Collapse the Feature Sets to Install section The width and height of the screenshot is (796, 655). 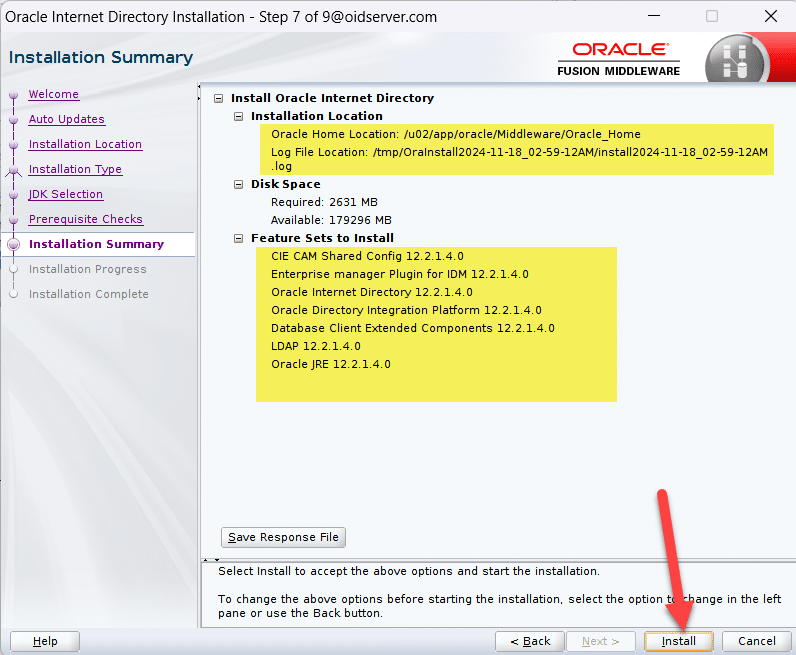239,238
